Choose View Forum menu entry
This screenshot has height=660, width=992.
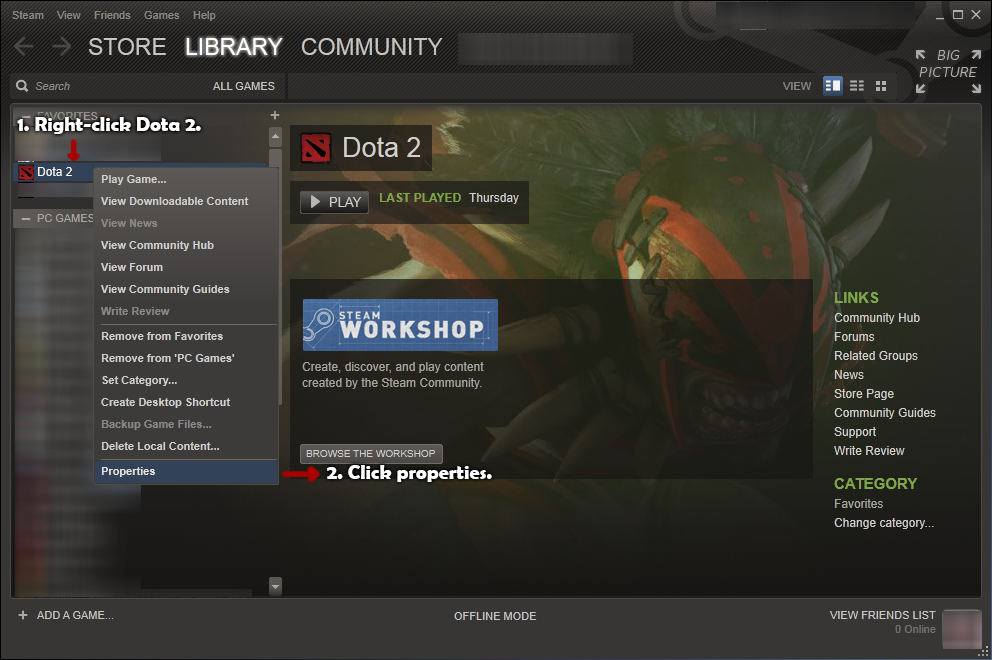[x=186, y=267]
